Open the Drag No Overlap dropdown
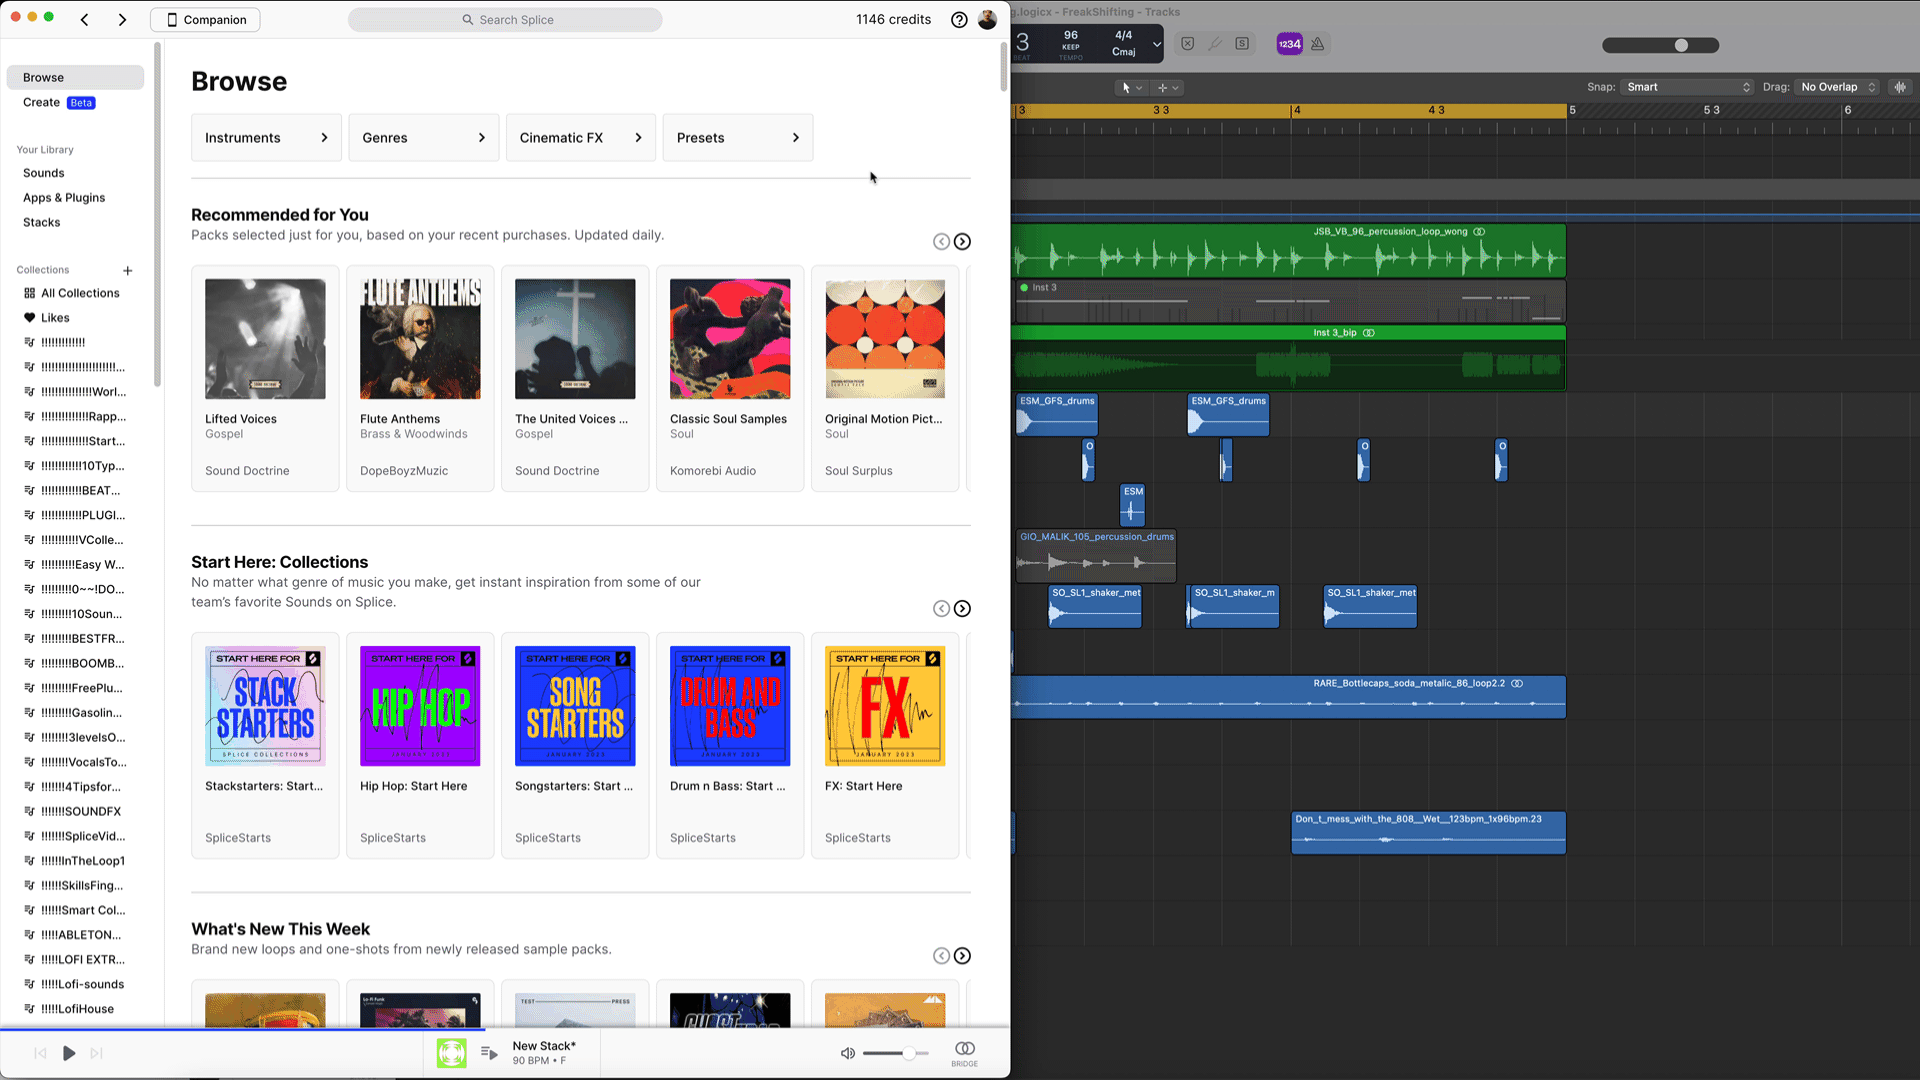Viewport: 1920px width, 1080px height. click(1837, 87)
